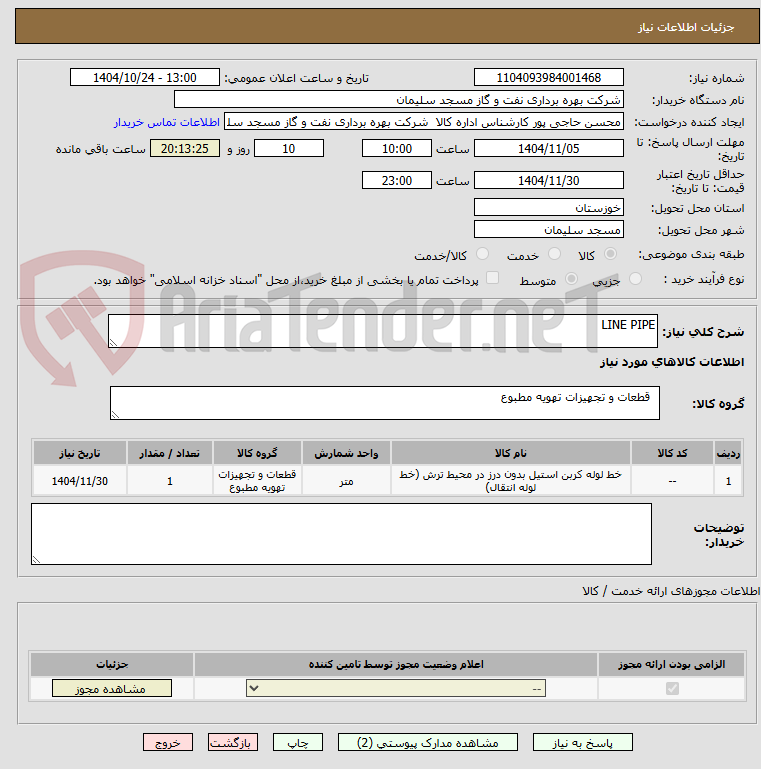Click the product name cell خط لوله کربن استیل

[x=511, y=481]
